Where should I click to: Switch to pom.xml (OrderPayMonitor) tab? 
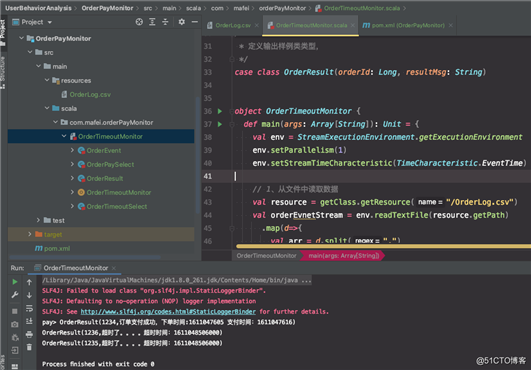[408, 25]
